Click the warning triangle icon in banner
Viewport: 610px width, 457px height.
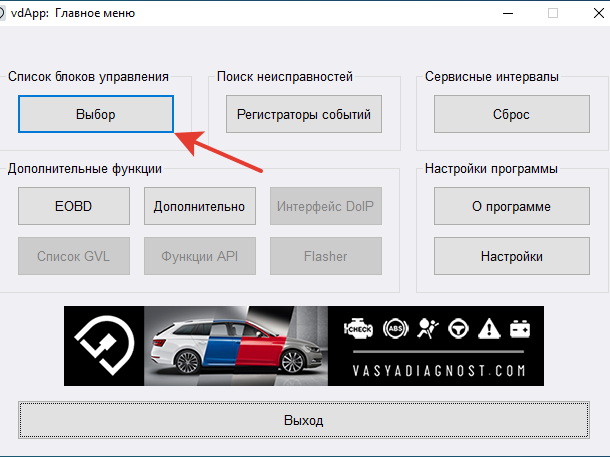coord(489,329)
